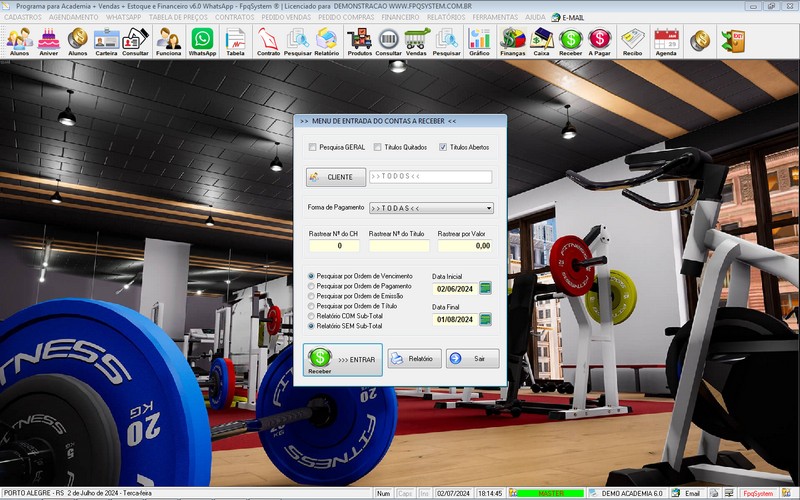Open the Gráfico chart icon

[480, 42]
